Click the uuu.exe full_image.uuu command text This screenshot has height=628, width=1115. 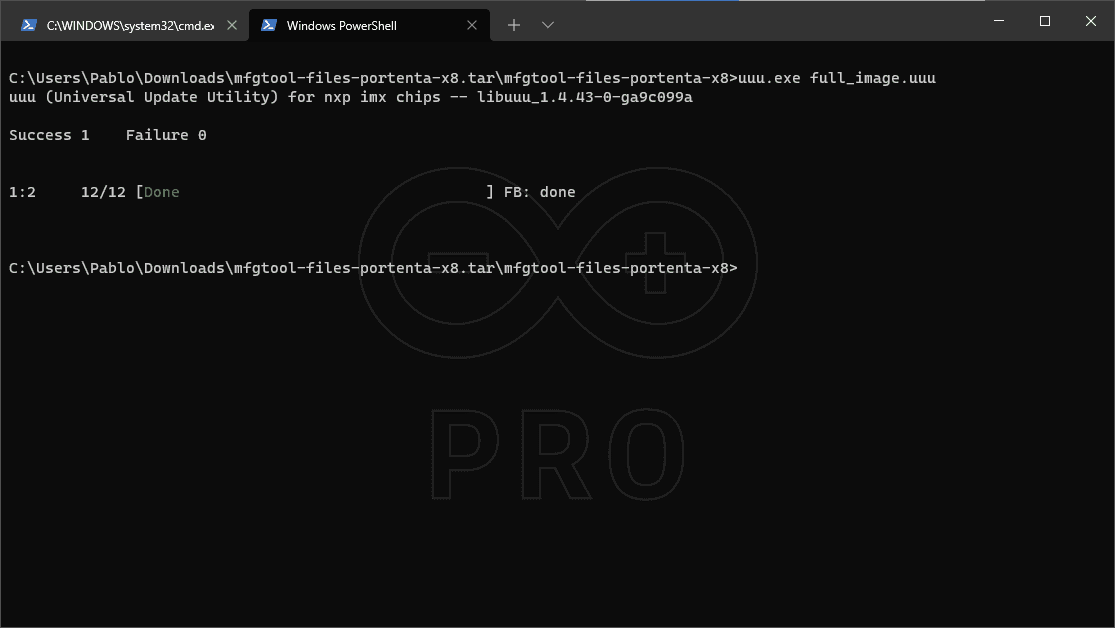click(837, 78)
